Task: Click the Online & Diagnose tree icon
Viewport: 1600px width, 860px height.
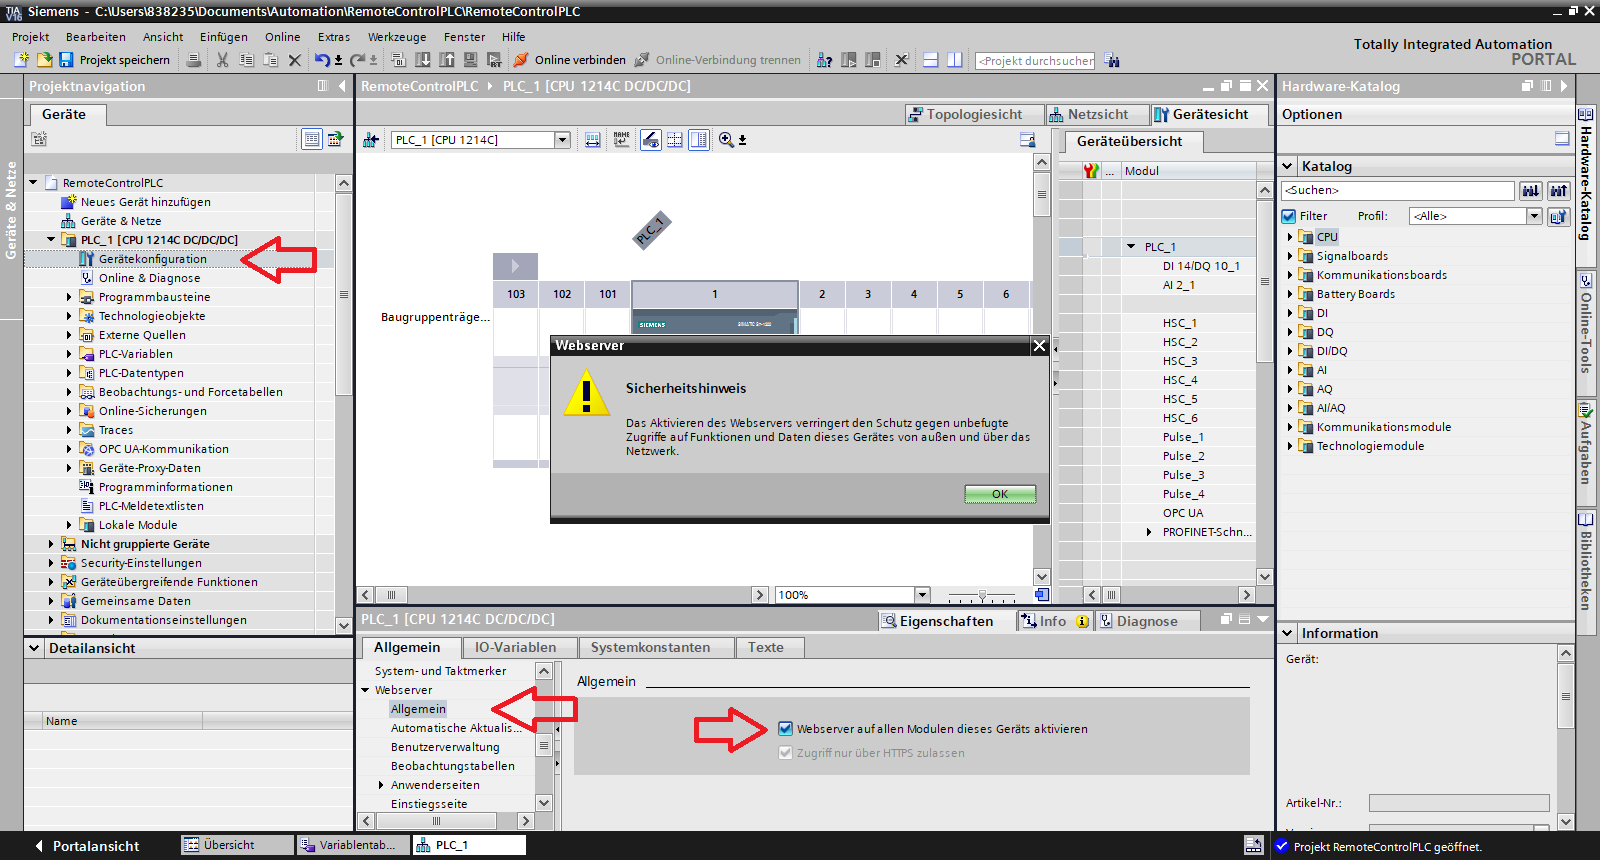Action: pos(87,278)
